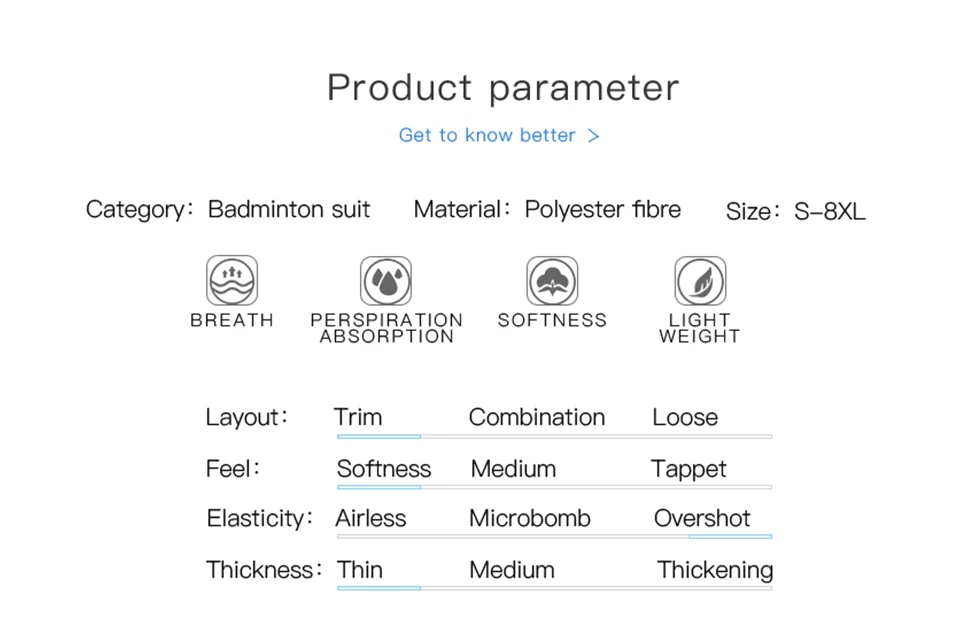This screenshot has width=960, height=641.
Task: Select Thickening thickness option
Action: click(x=714, y=571)
